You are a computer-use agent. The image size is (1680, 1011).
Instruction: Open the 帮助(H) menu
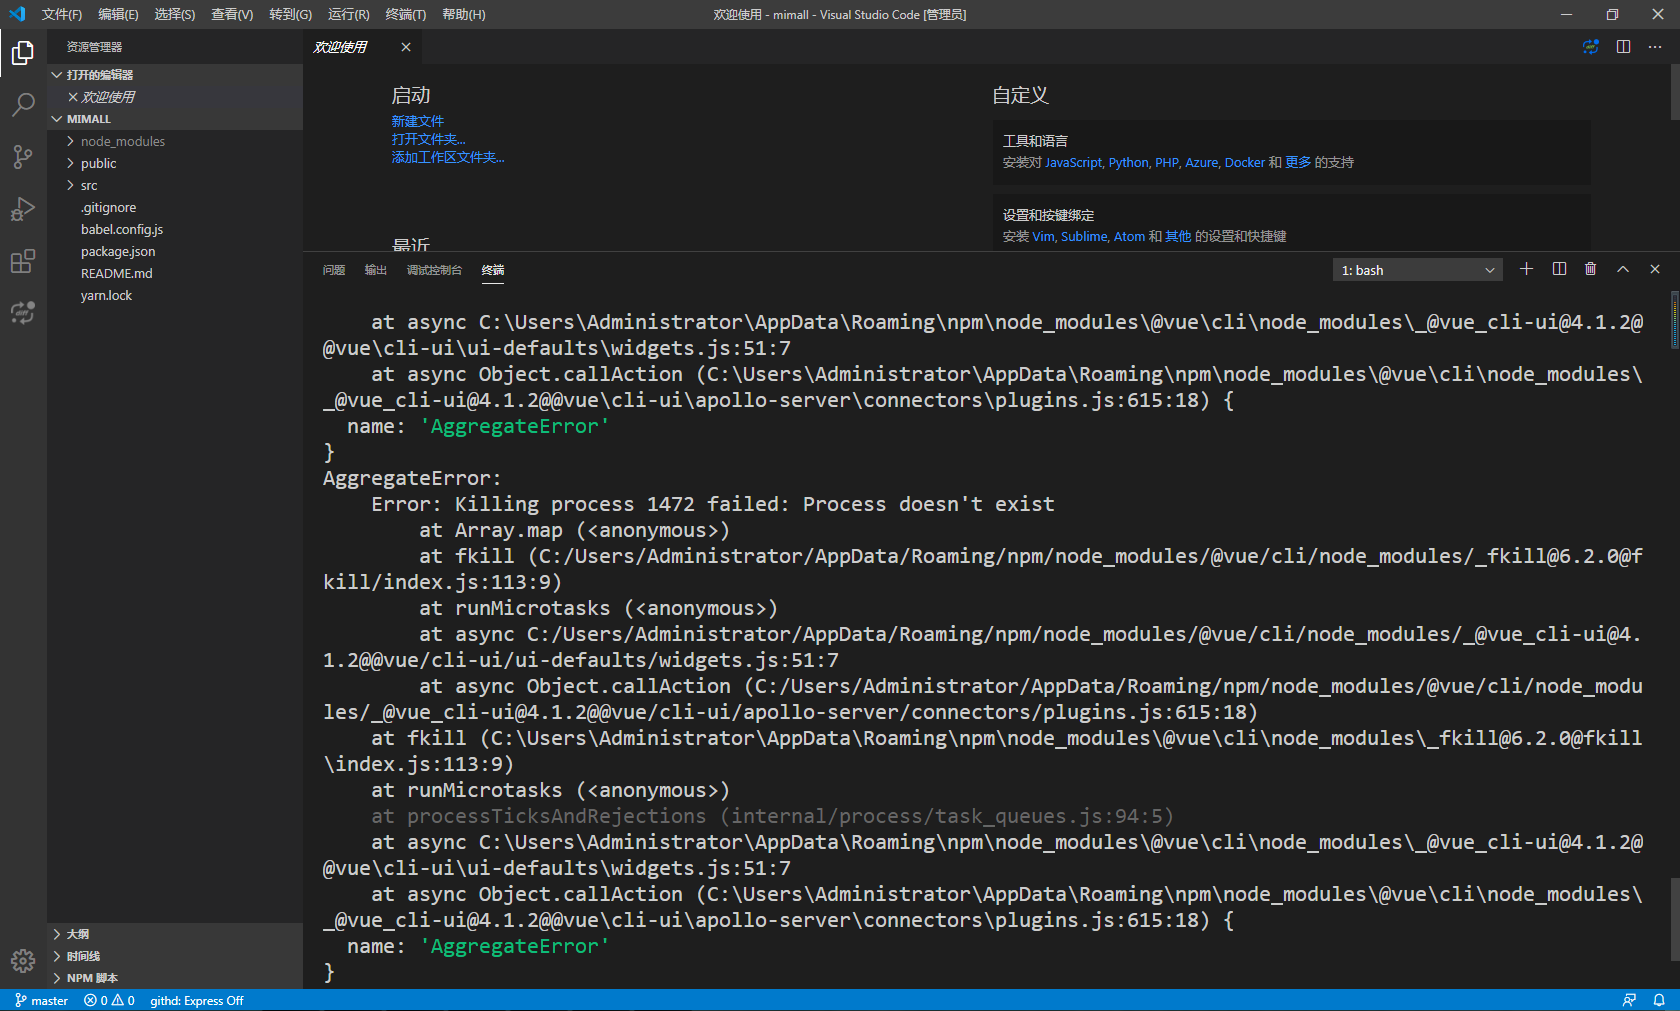(x=464, y=14)
